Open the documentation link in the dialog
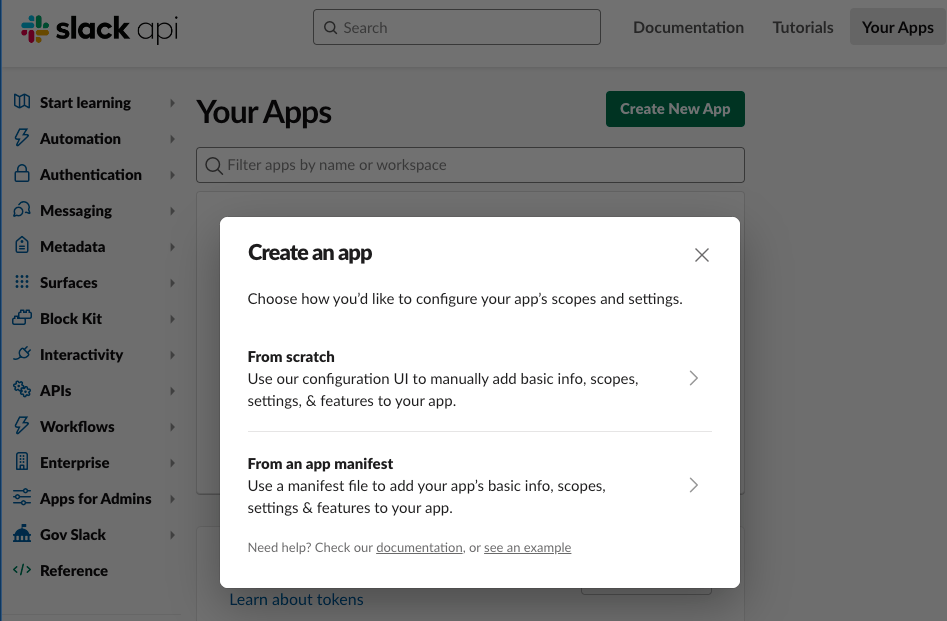This screenshot has width=947, height=621. [x=419, y=547]
